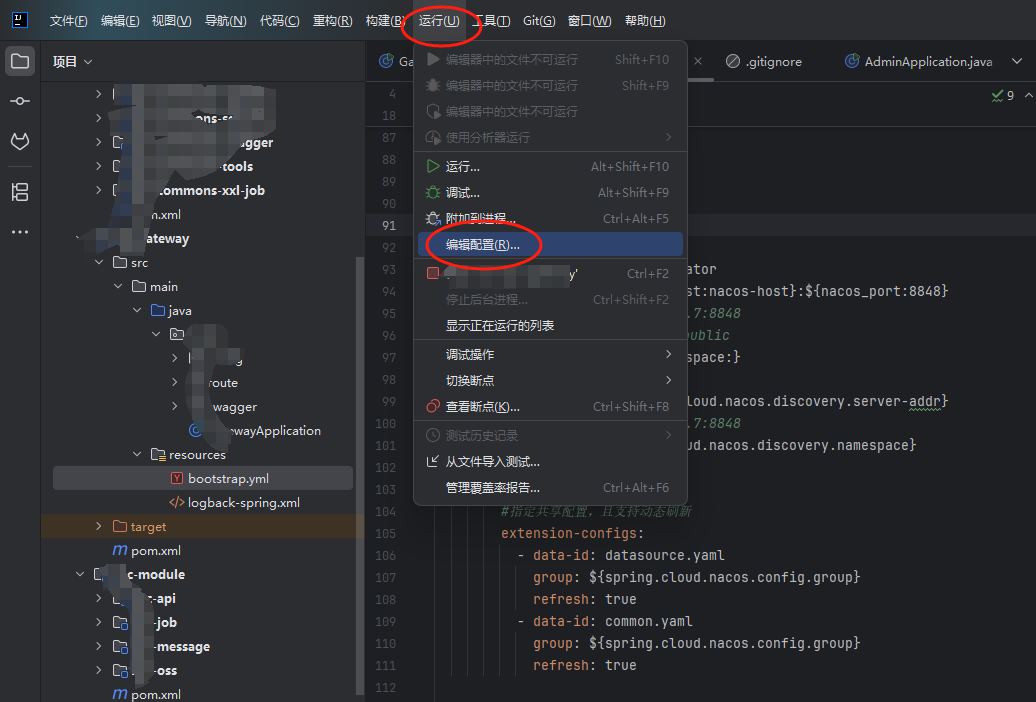1036x702 pixels.
Task: Click the Import Tests from File icon
Action: tap(433, 461)
